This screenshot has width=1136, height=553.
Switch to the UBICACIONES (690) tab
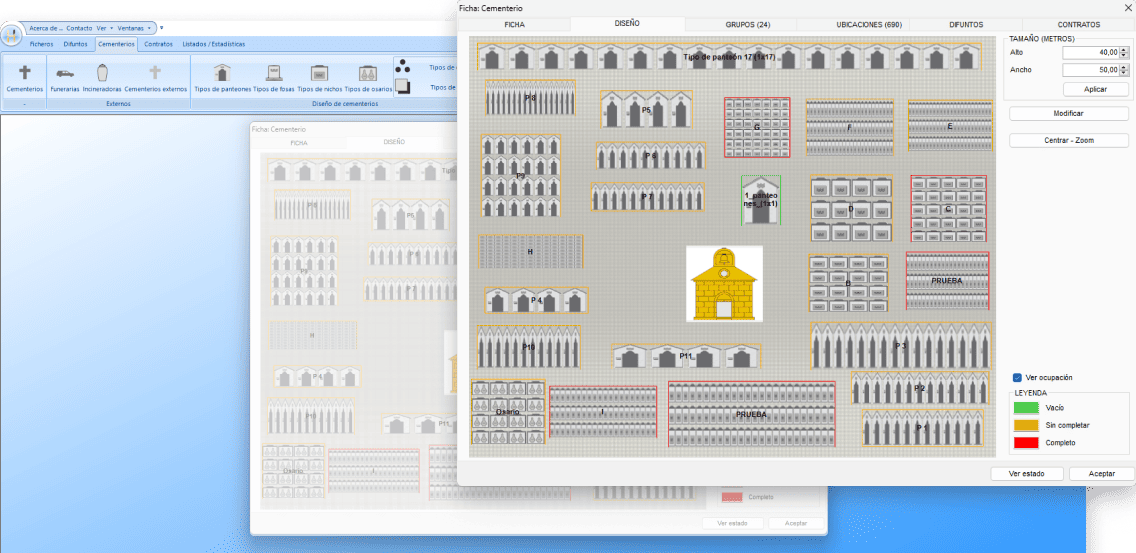pos(869,25)
